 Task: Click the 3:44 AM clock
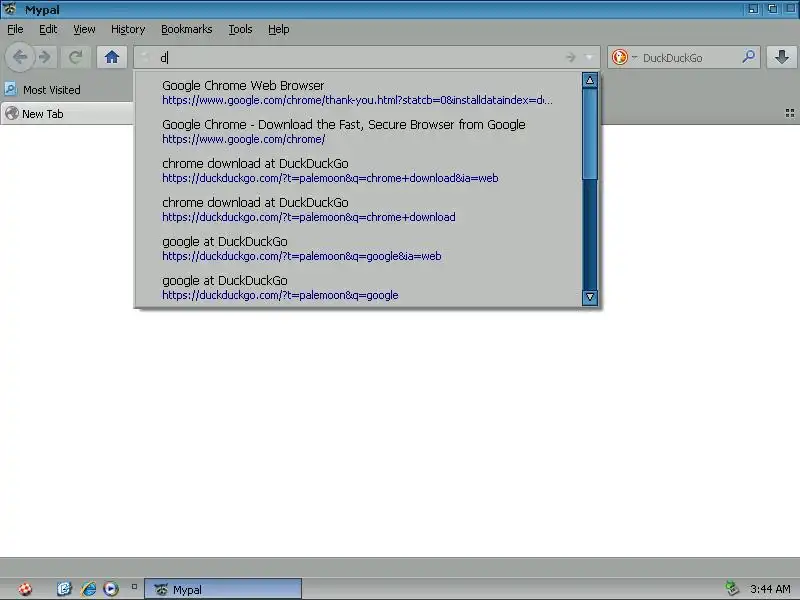[770, 589]
